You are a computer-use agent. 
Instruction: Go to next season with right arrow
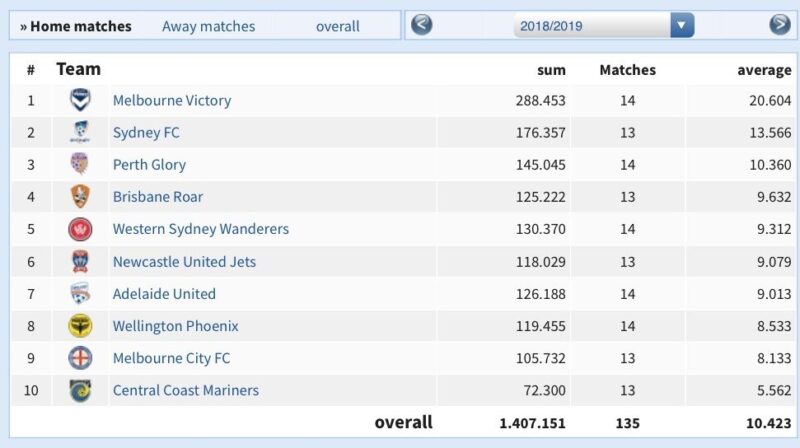coord(779,25)
